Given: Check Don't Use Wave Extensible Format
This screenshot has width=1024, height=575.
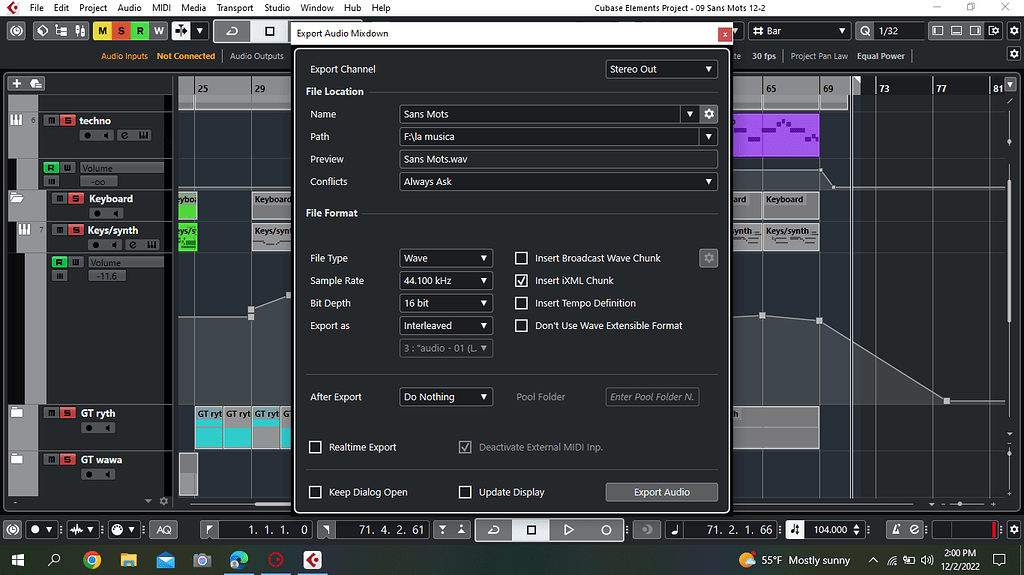Looking at the screenshot, I should point(521,325).
